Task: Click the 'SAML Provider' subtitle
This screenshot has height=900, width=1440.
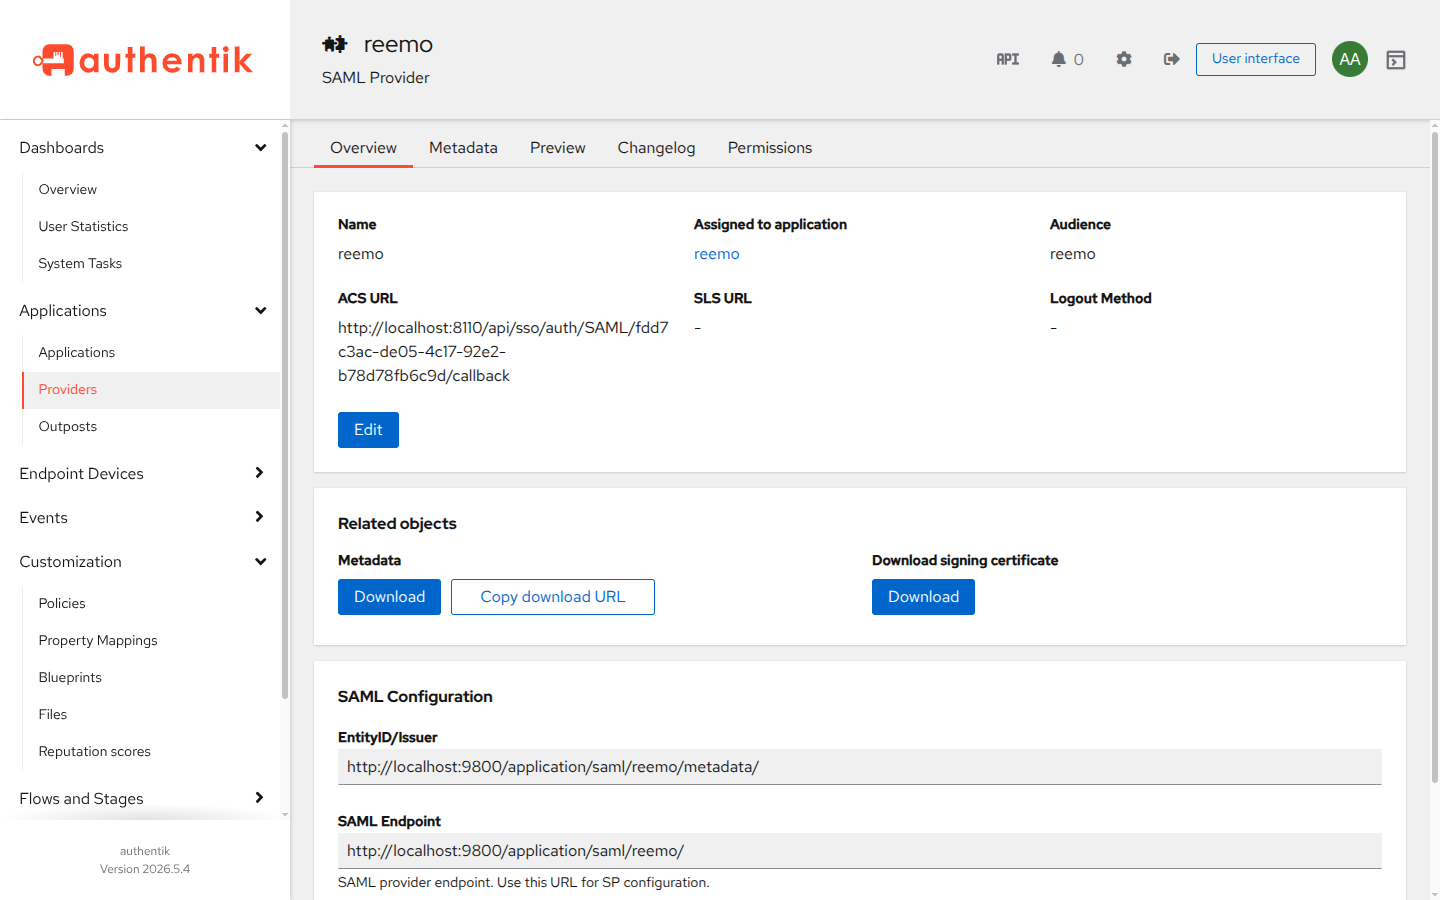Action: [x=375, y=78]
